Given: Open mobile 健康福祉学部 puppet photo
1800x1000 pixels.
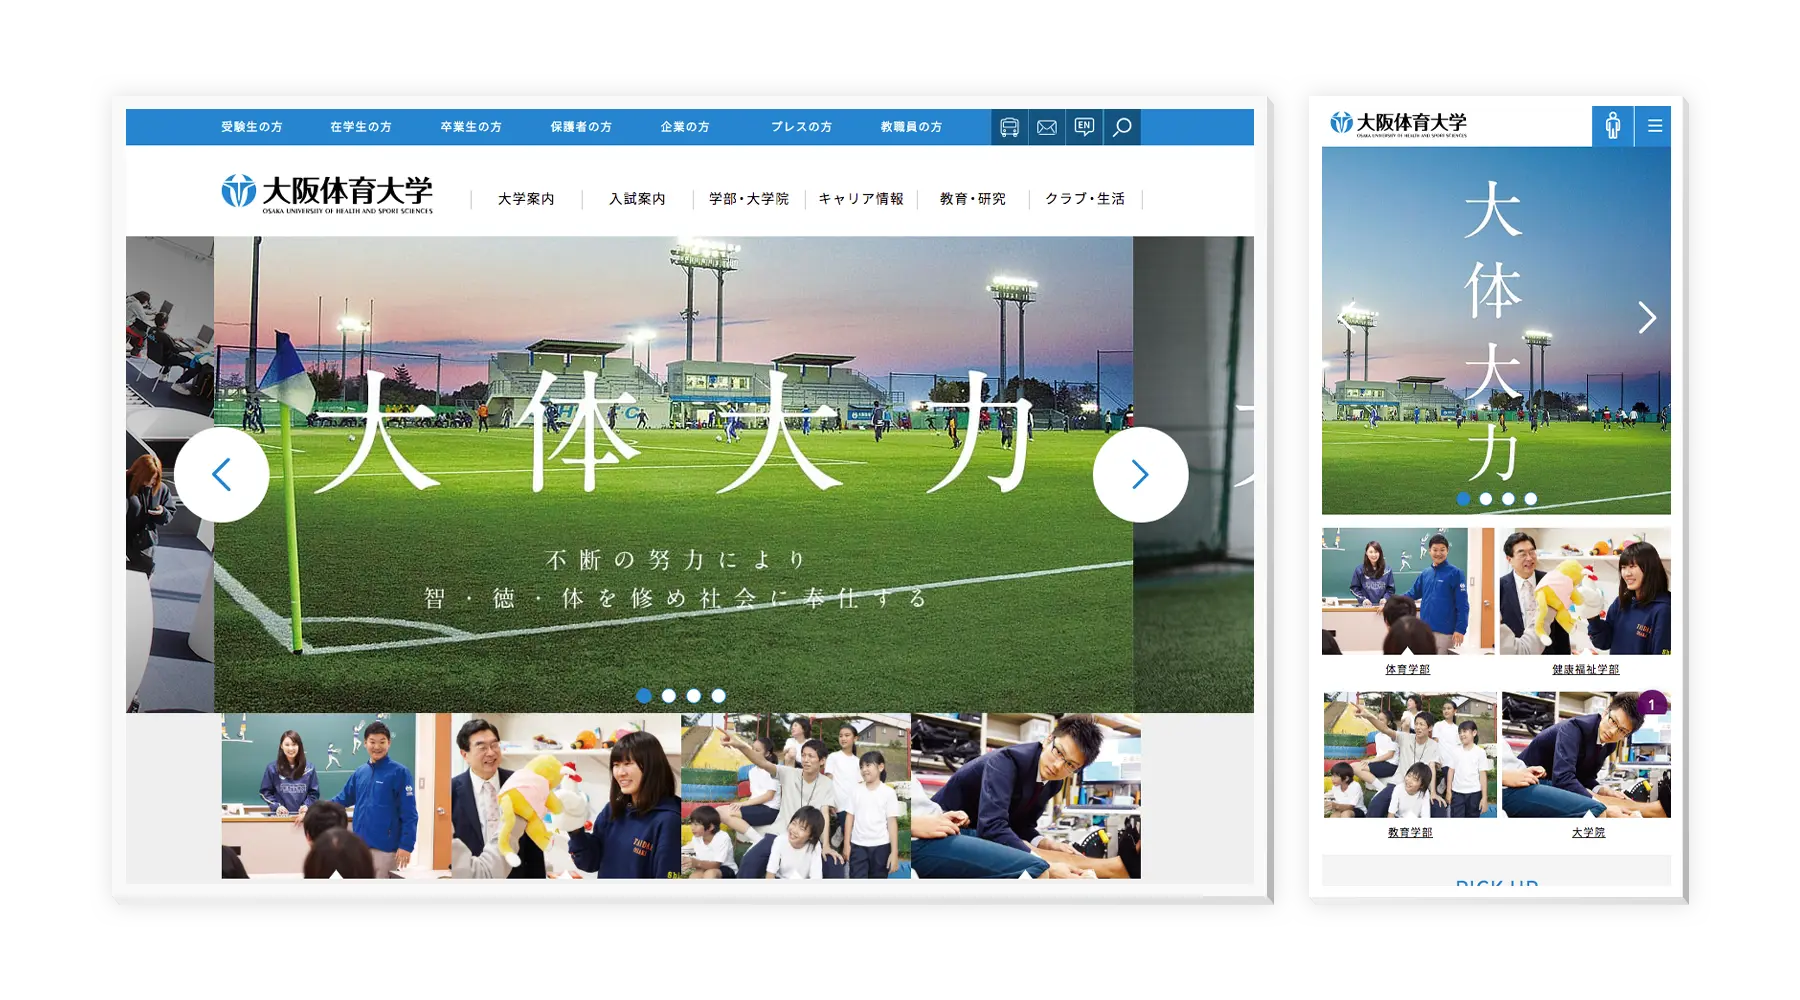Looking at the screenshot, I should [1585, 591].
